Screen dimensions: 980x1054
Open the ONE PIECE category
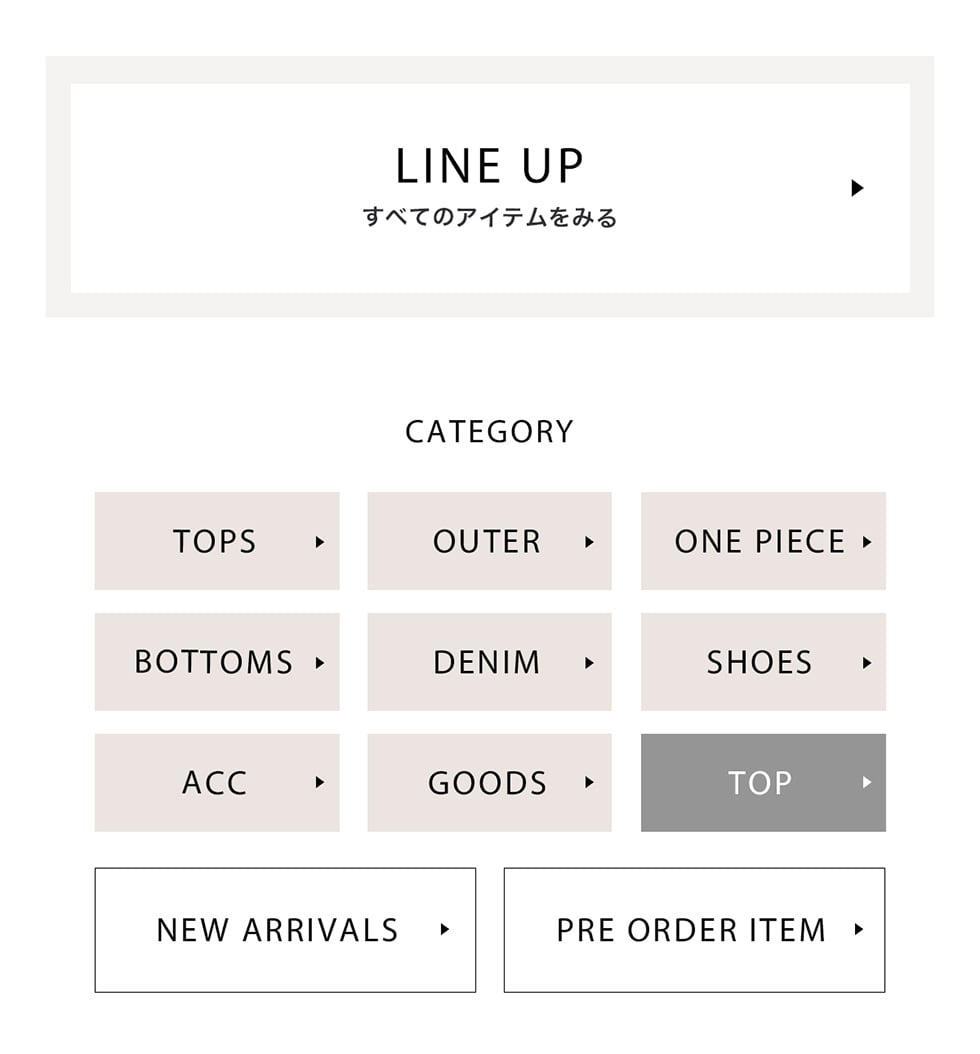click(x=759, y=542)
